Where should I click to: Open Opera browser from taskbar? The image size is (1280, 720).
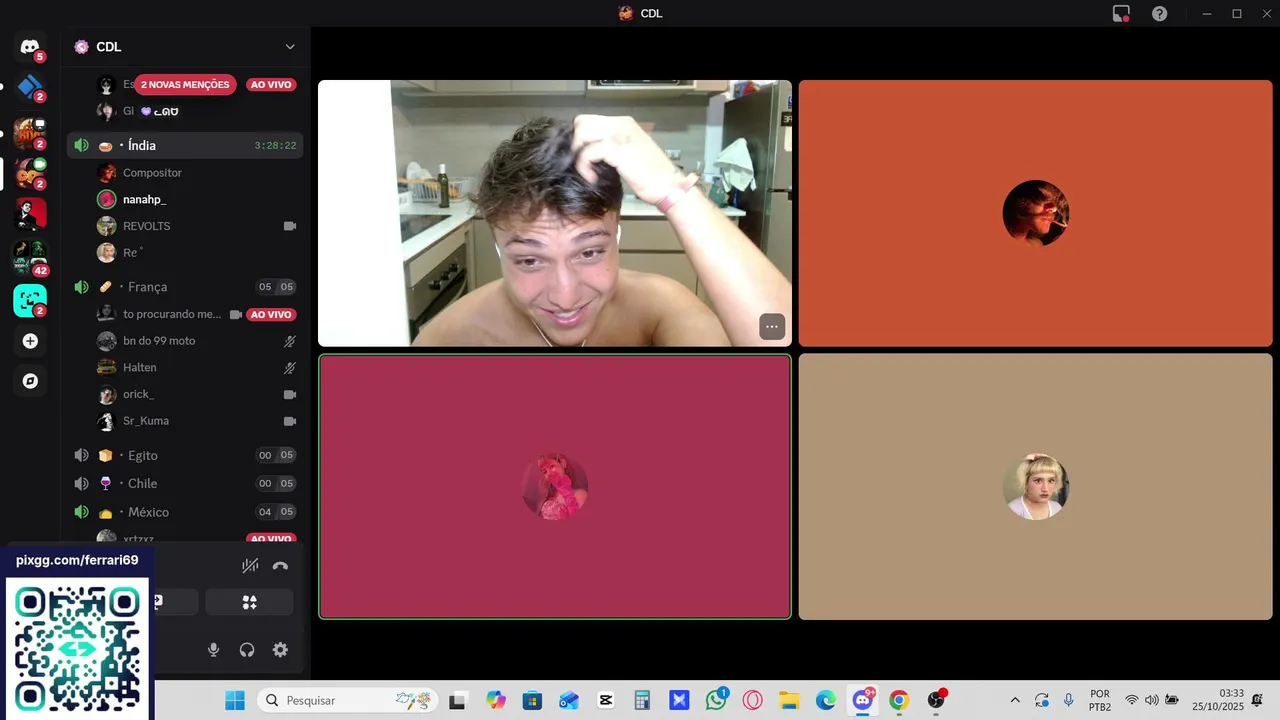click(x=752, y=700)
